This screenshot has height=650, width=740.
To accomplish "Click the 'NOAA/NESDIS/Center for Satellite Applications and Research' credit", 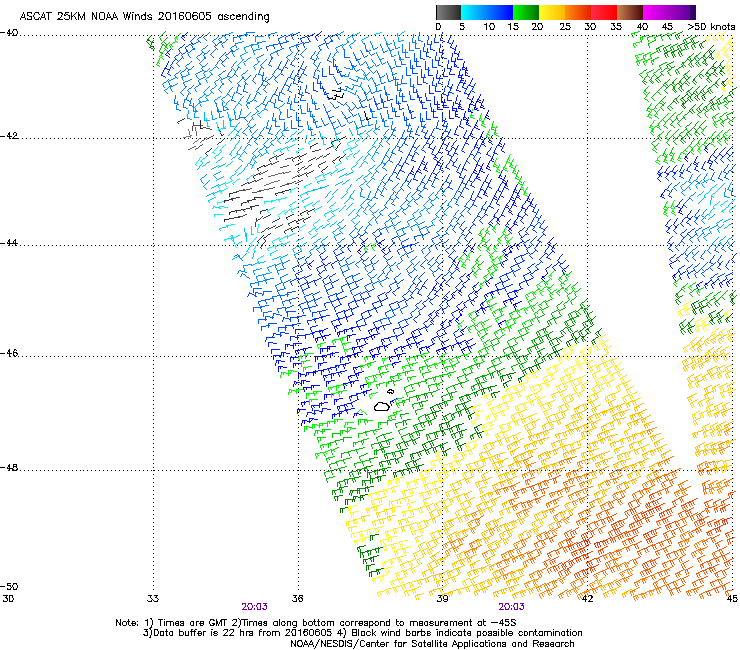I will (432, 644).
